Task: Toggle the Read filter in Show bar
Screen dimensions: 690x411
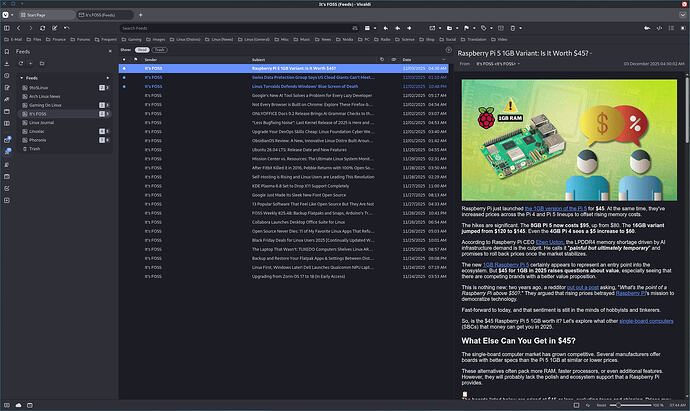Action: coord(141,48)
